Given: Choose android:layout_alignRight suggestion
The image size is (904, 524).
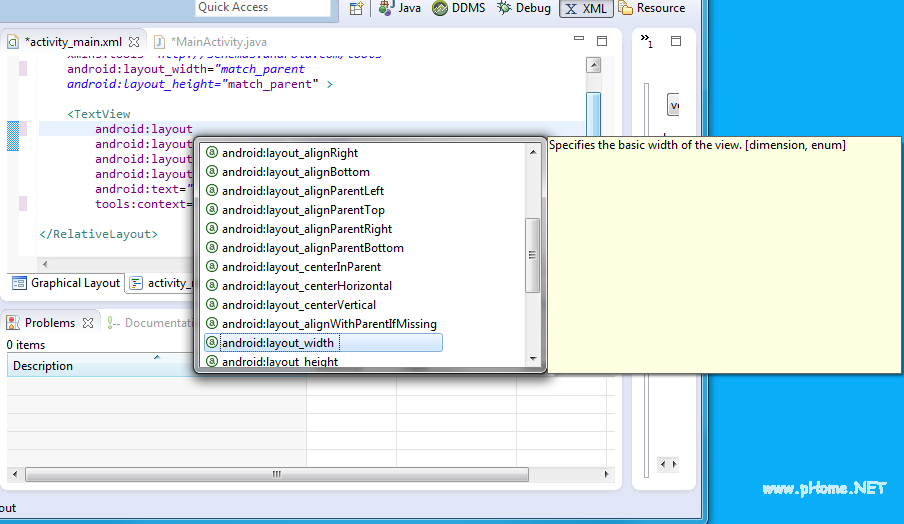Looking at the screenshot, I should (290, 153).
